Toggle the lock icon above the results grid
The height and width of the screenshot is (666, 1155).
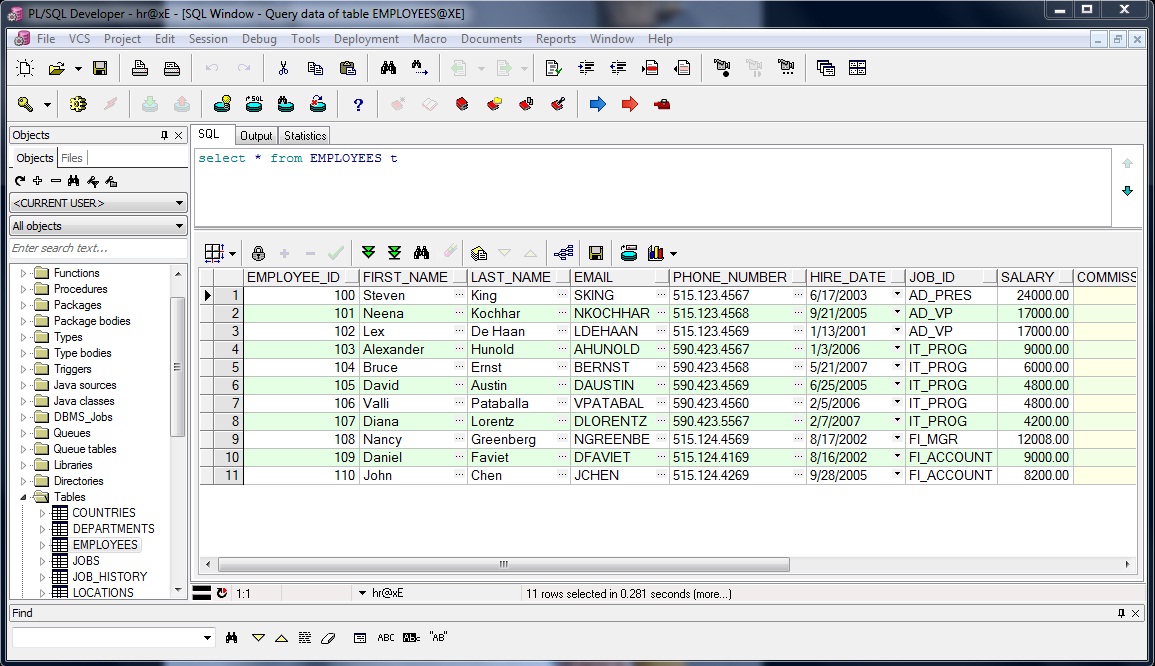click(258, 252)
